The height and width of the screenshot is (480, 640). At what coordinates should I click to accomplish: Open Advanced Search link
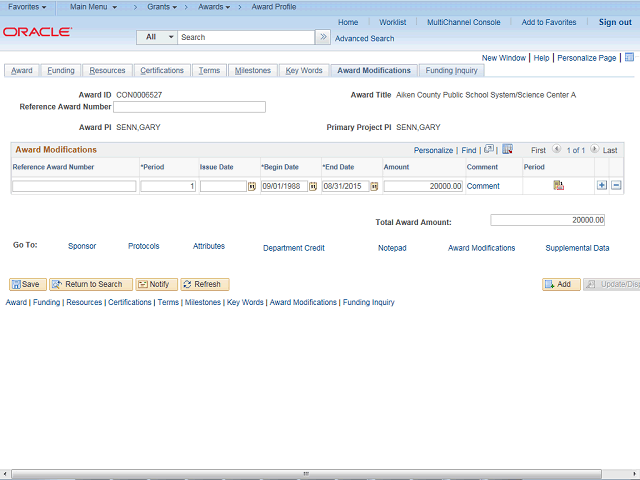click(364, 38)
